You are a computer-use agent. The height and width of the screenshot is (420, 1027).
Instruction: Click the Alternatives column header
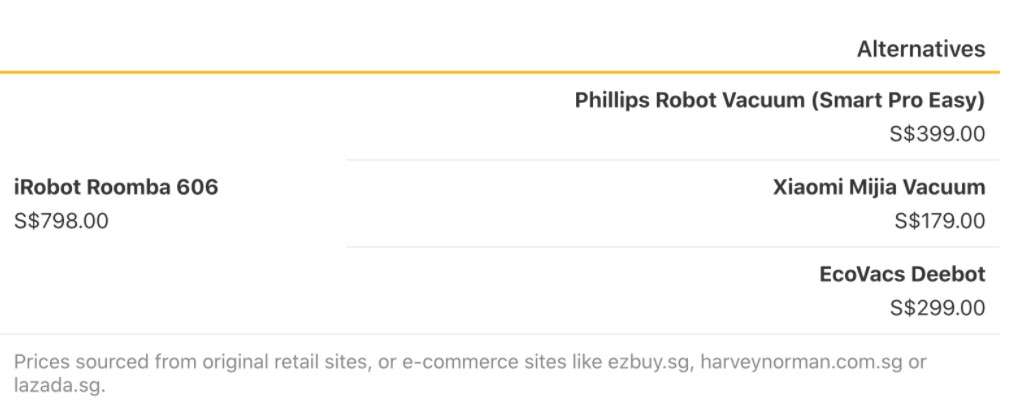coord(921,49)
